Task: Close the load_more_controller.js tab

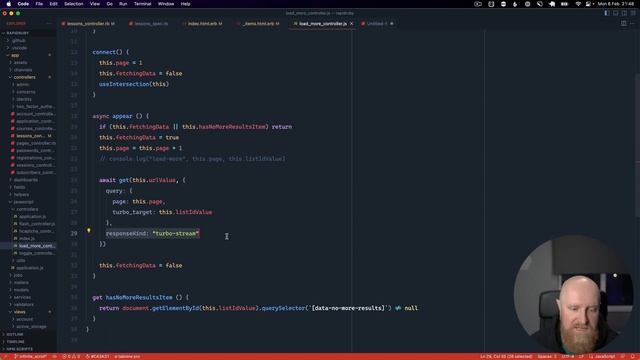Action: (x=351, y=24)
